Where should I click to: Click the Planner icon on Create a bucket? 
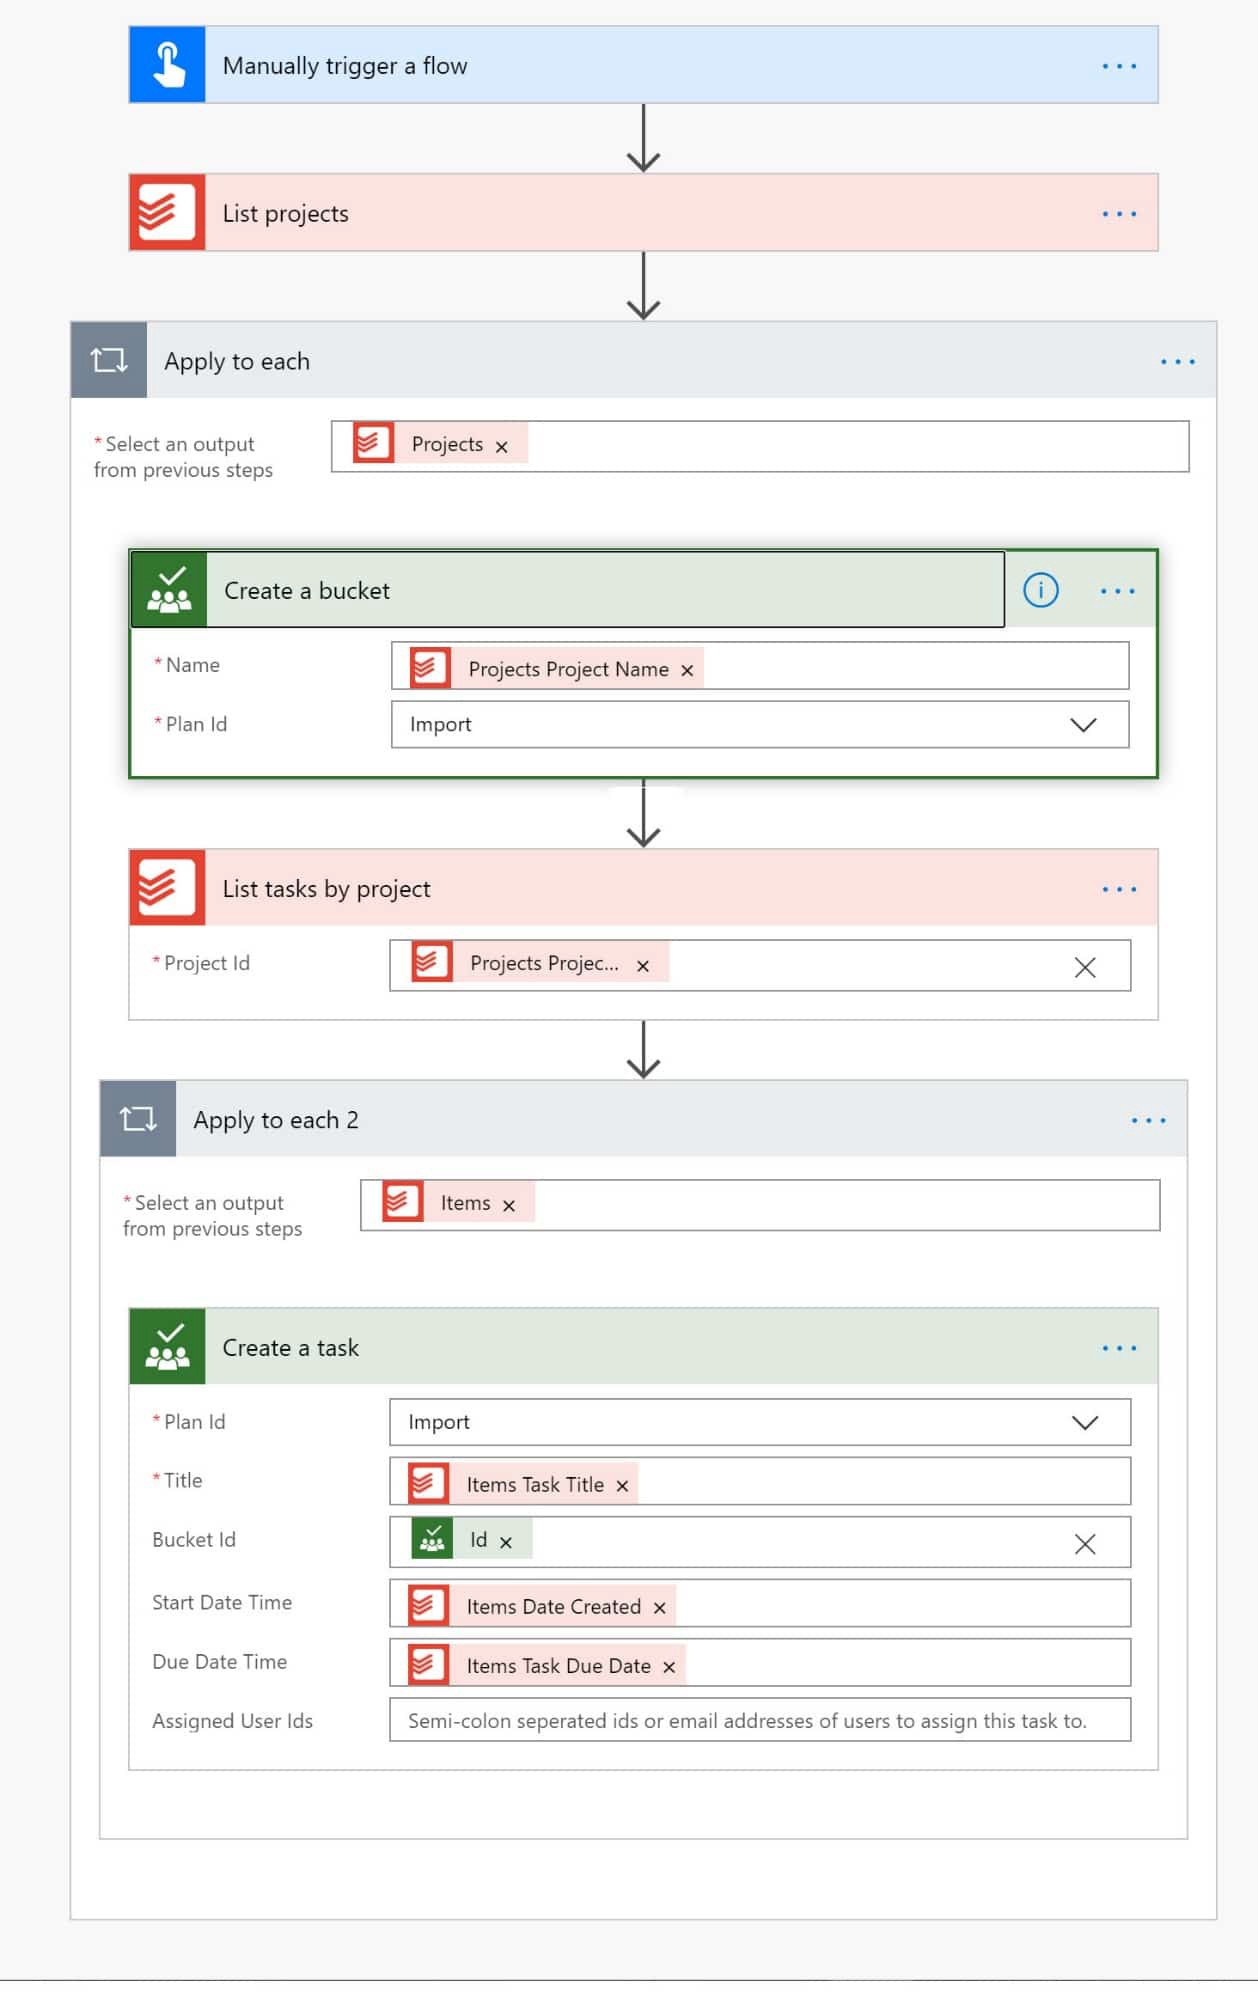(169, 590)
